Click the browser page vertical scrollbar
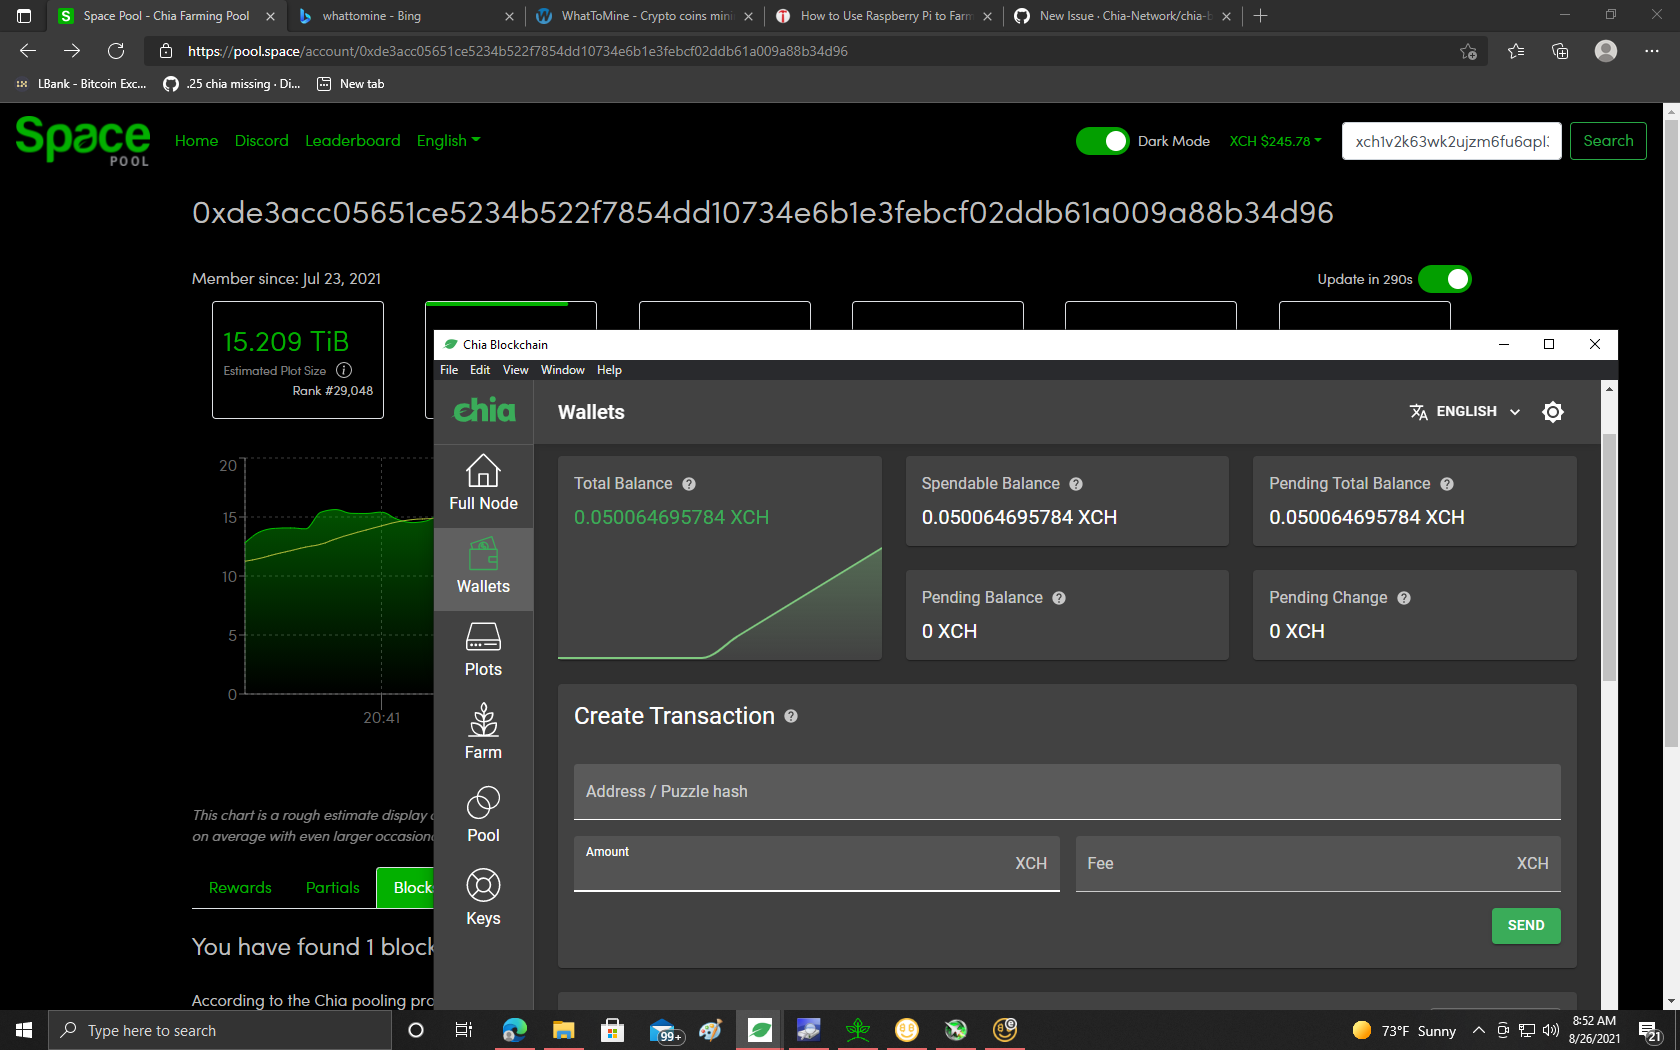This screenshot has width=1680, height=1050. 1671,435
